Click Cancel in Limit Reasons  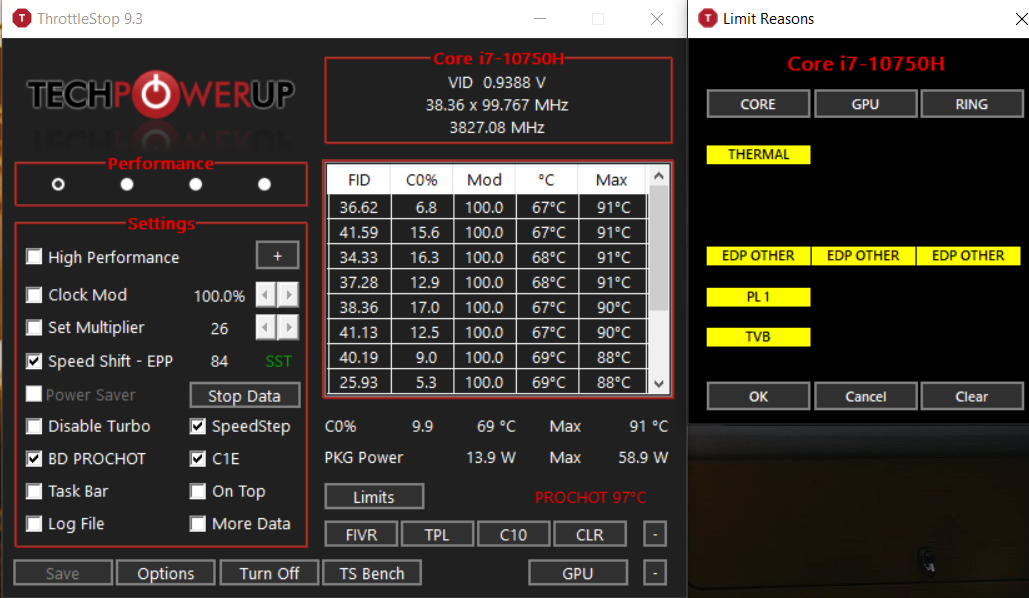coord(865,396)
